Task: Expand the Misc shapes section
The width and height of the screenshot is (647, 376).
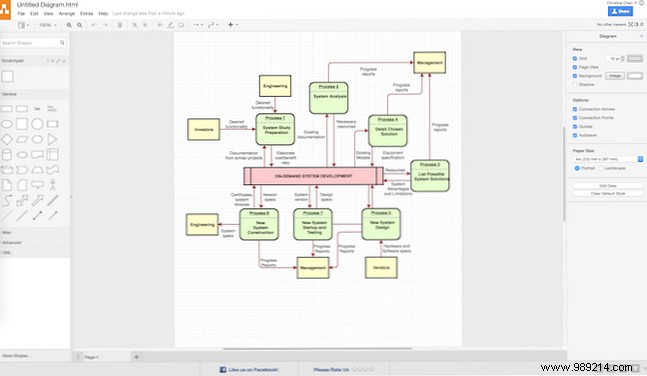Action: click(x=35, y=233)
